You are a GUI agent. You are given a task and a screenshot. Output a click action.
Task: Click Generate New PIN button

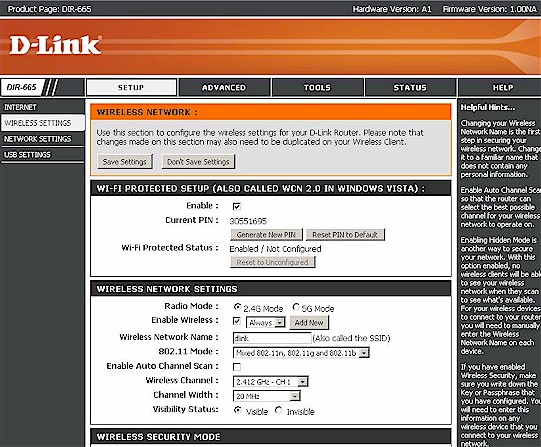coord(266,235)
